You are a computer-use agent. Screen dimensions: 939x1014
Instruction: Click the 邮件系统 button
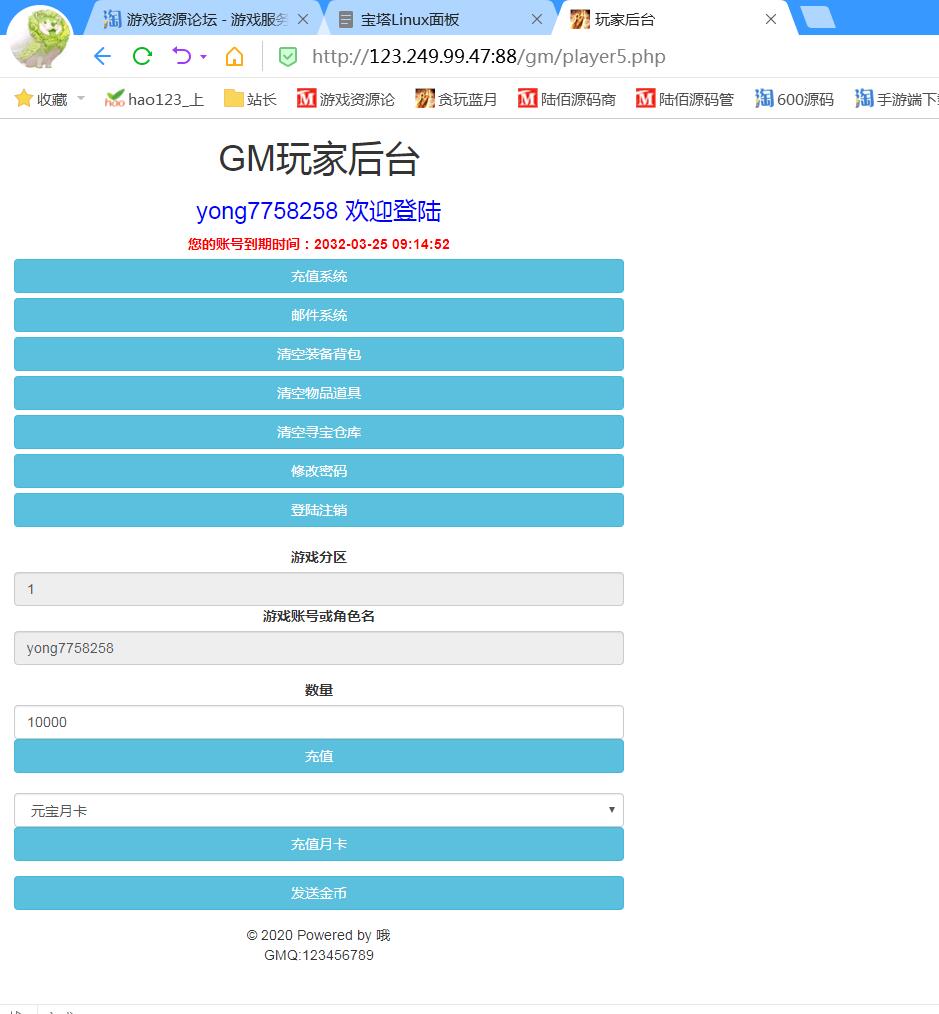tap(318, 315)
